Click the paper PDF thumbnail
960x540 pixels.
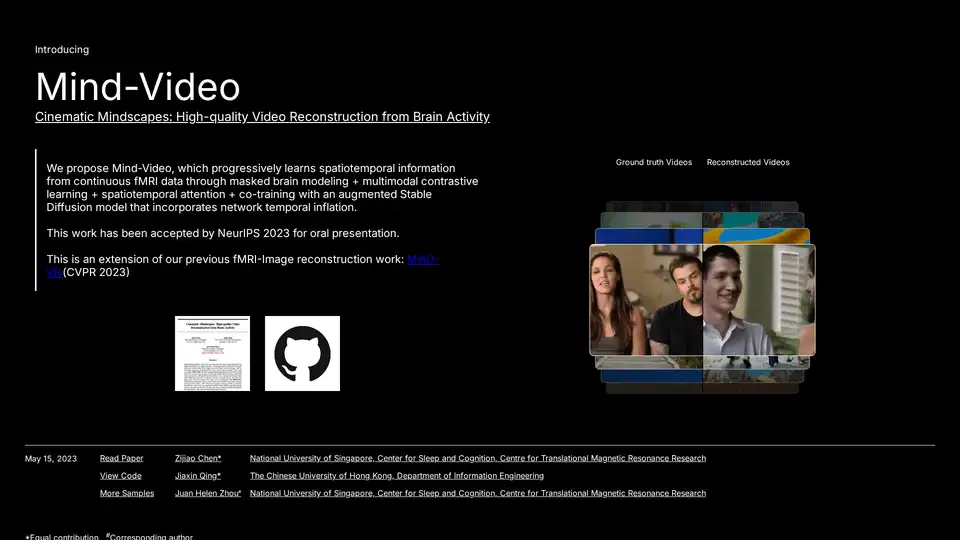[x=212, y=353]
